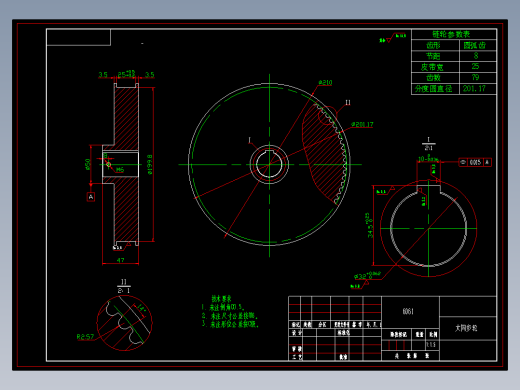The height and width of the screenshot is (390, 520).
Task: Click the 技术要求 heading
Action: (221, 299)
